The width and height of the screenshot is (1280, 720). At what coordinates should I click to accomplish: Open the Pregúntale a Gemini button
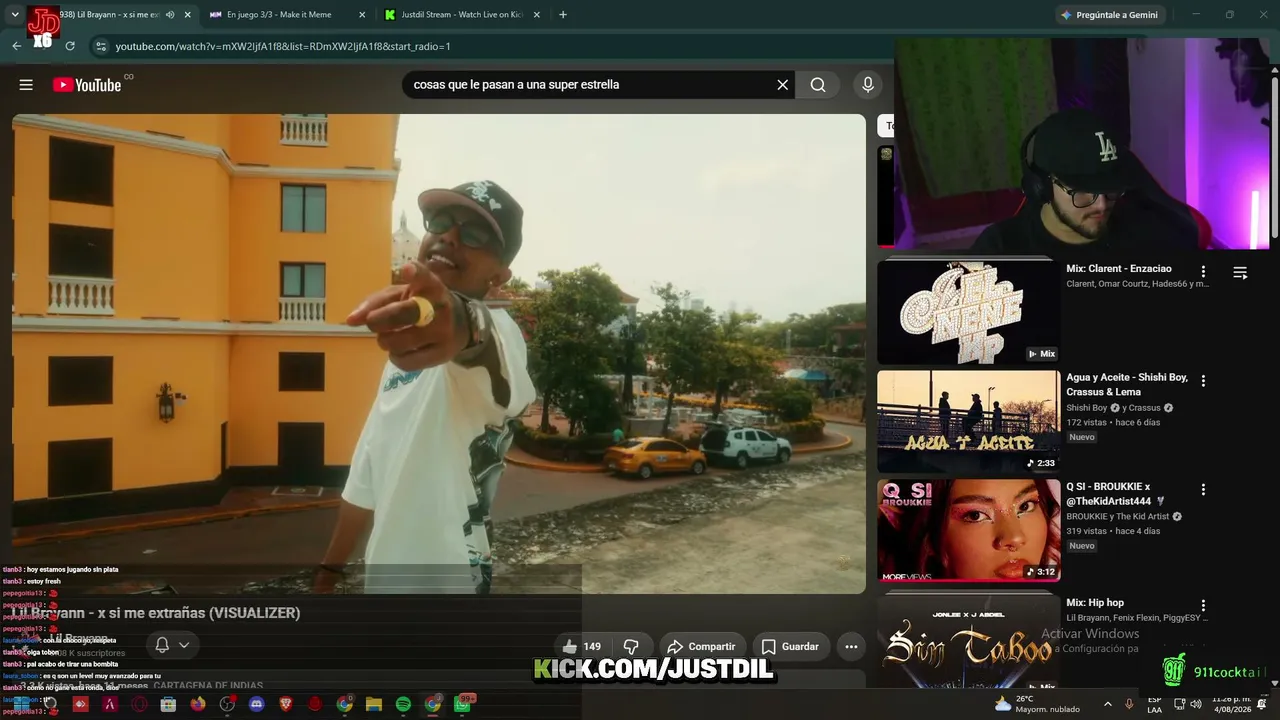pyautogui.click(x=1110, y=15)
